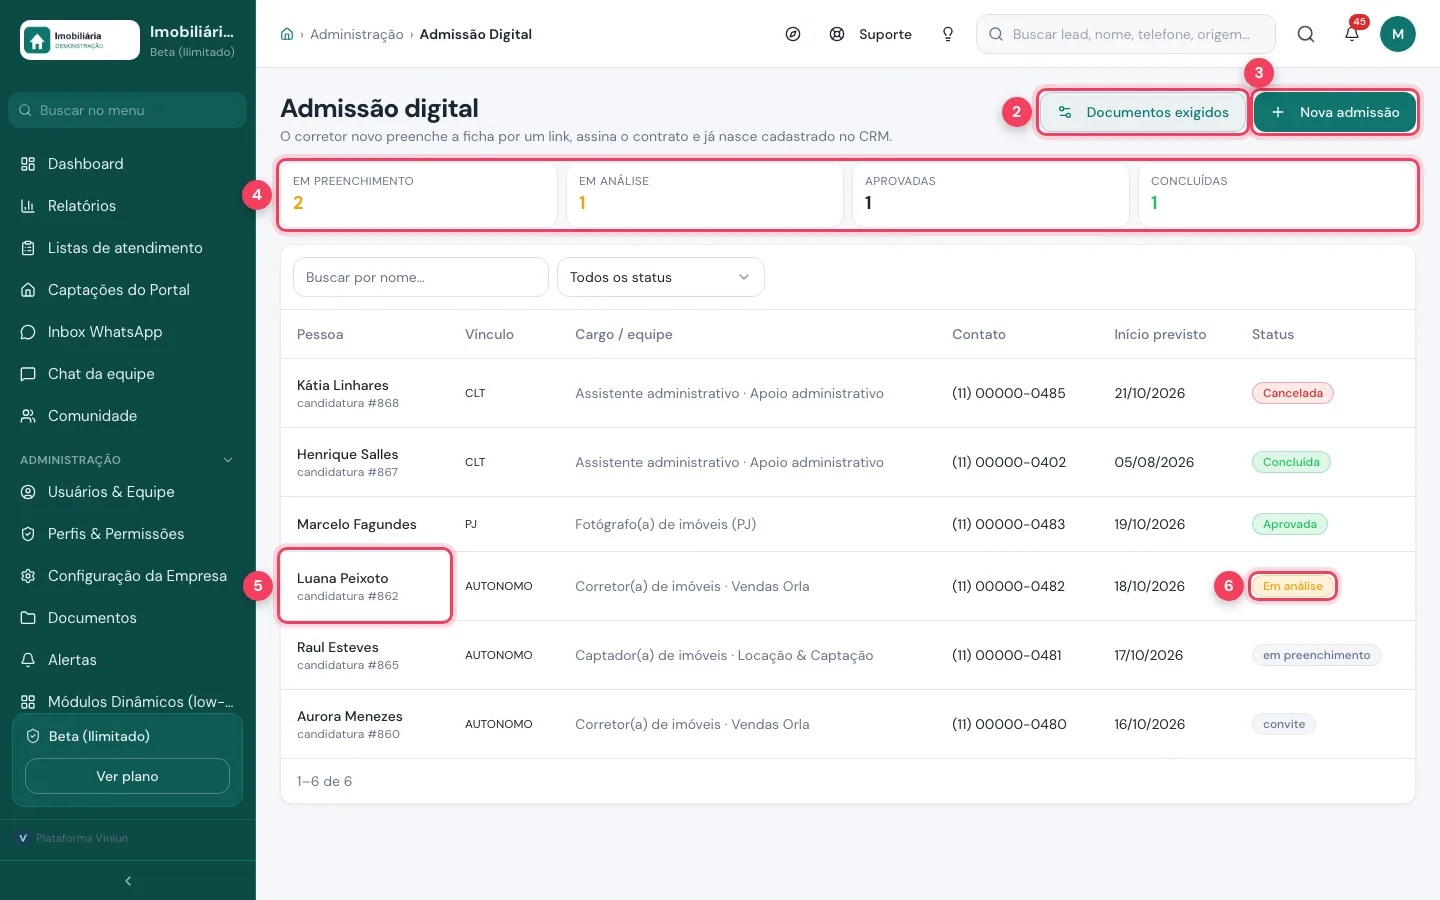
Task: Click the compass icon in top bar
Action: tap(793, 34)
